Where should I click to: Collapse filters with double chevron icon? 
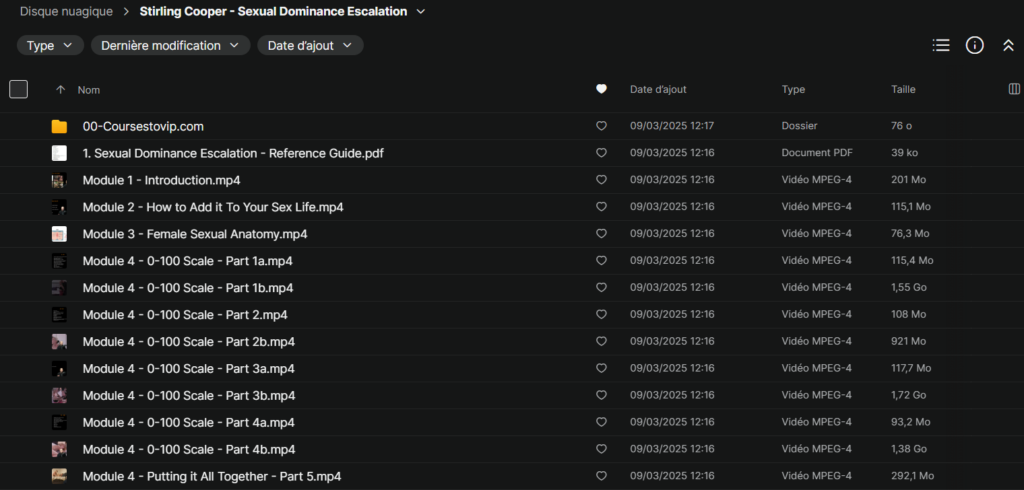point(1008,46)
